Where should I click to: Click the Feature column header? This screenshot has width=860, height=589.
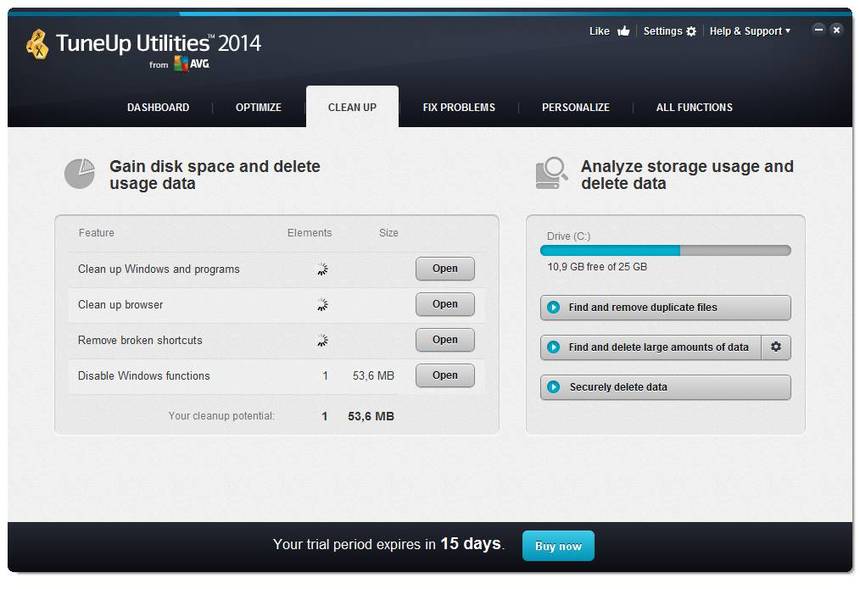(97, 233)
